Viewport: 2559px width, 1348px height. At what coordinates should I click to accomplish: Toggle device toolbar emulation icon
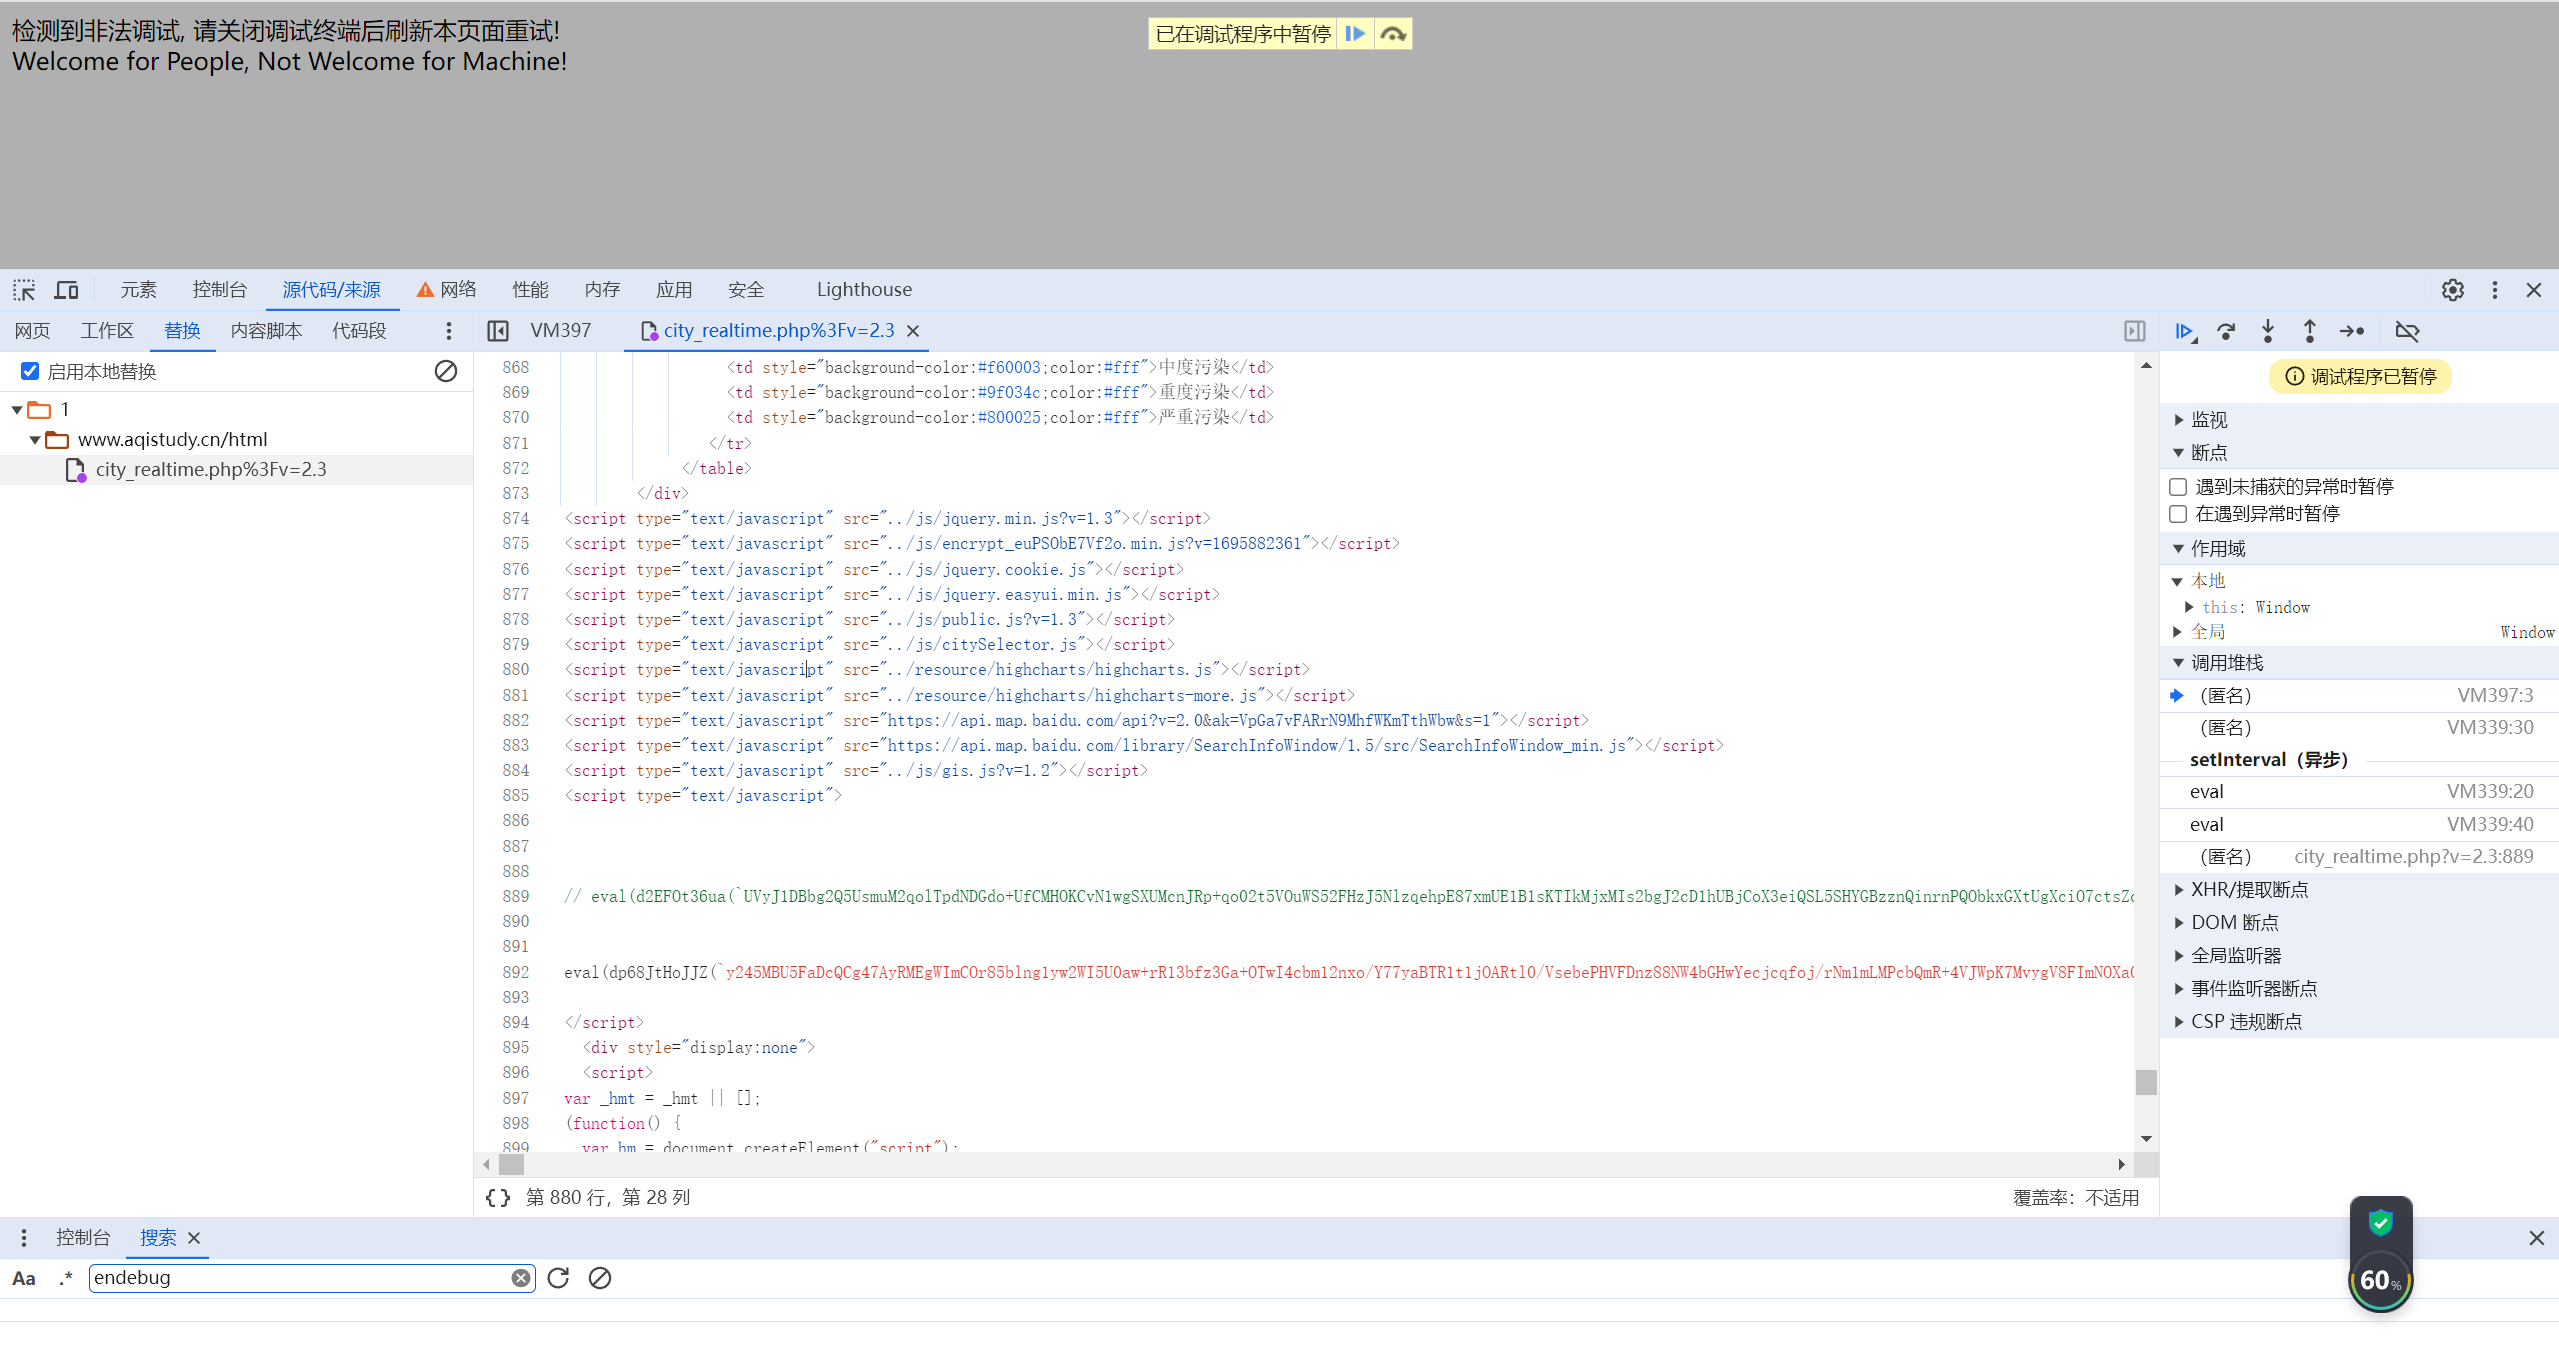click(x=66, y=290)
